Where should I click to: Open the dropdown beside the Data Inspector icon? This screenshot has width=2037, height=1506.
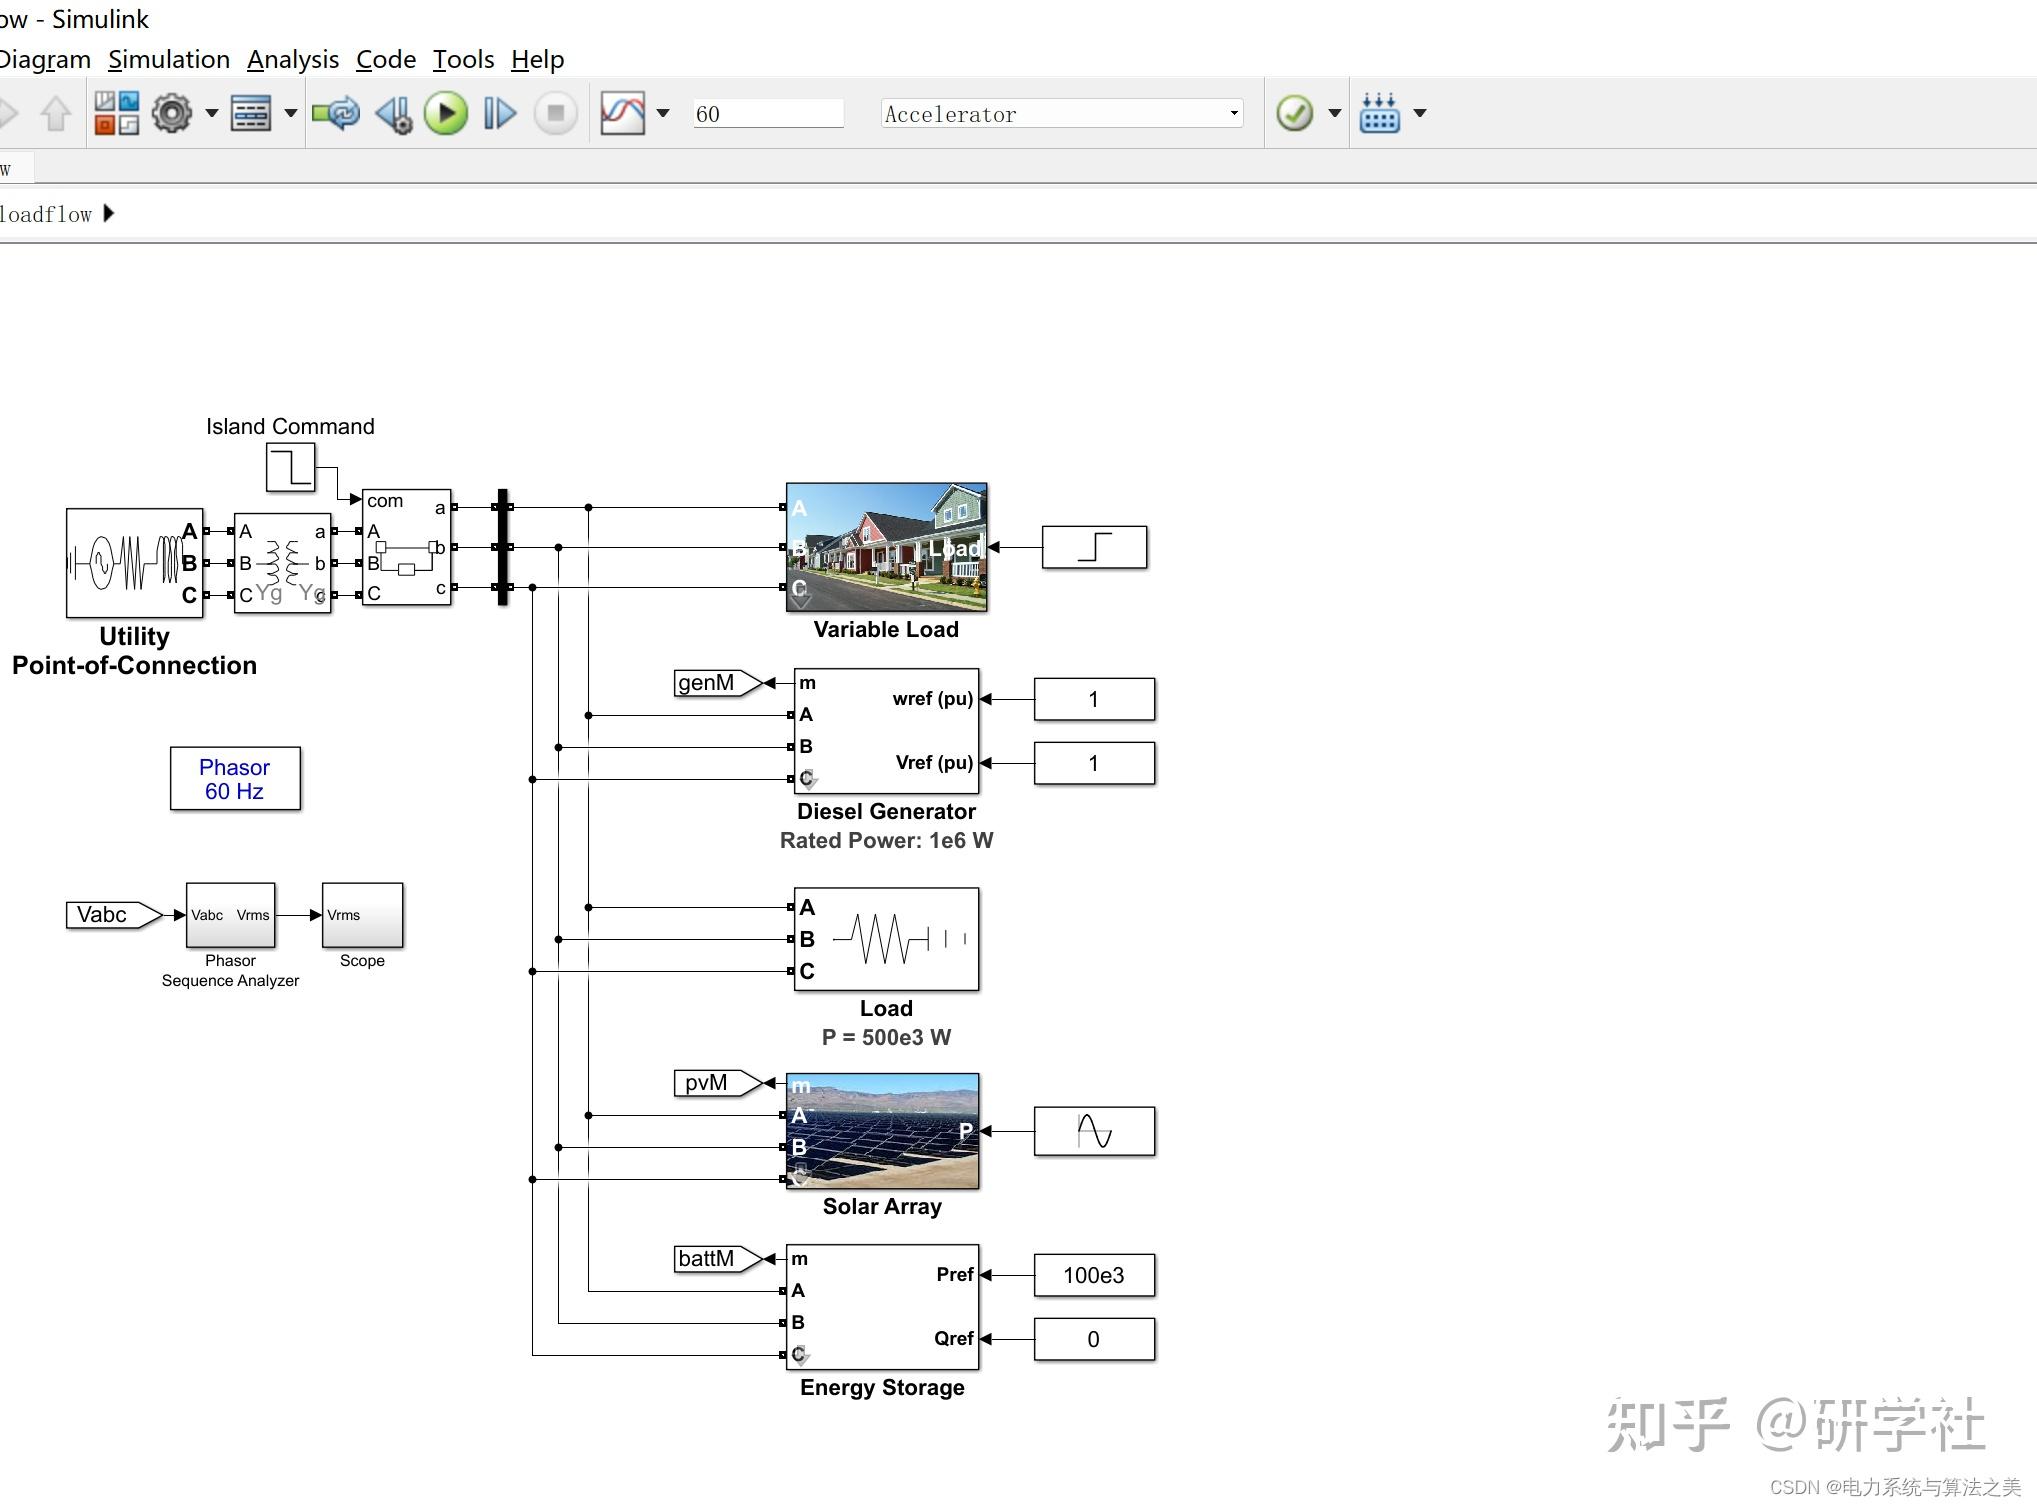pyautogui.click(x=663, y=113)
